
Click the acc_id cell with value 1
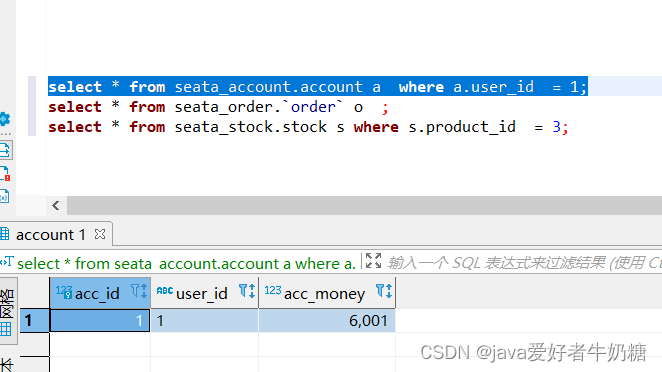100,320
